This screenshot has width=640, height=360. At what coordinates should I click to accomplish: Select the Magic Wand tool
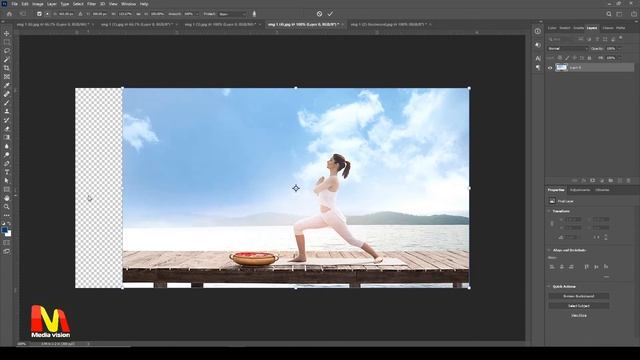click(x=7, y=60)
